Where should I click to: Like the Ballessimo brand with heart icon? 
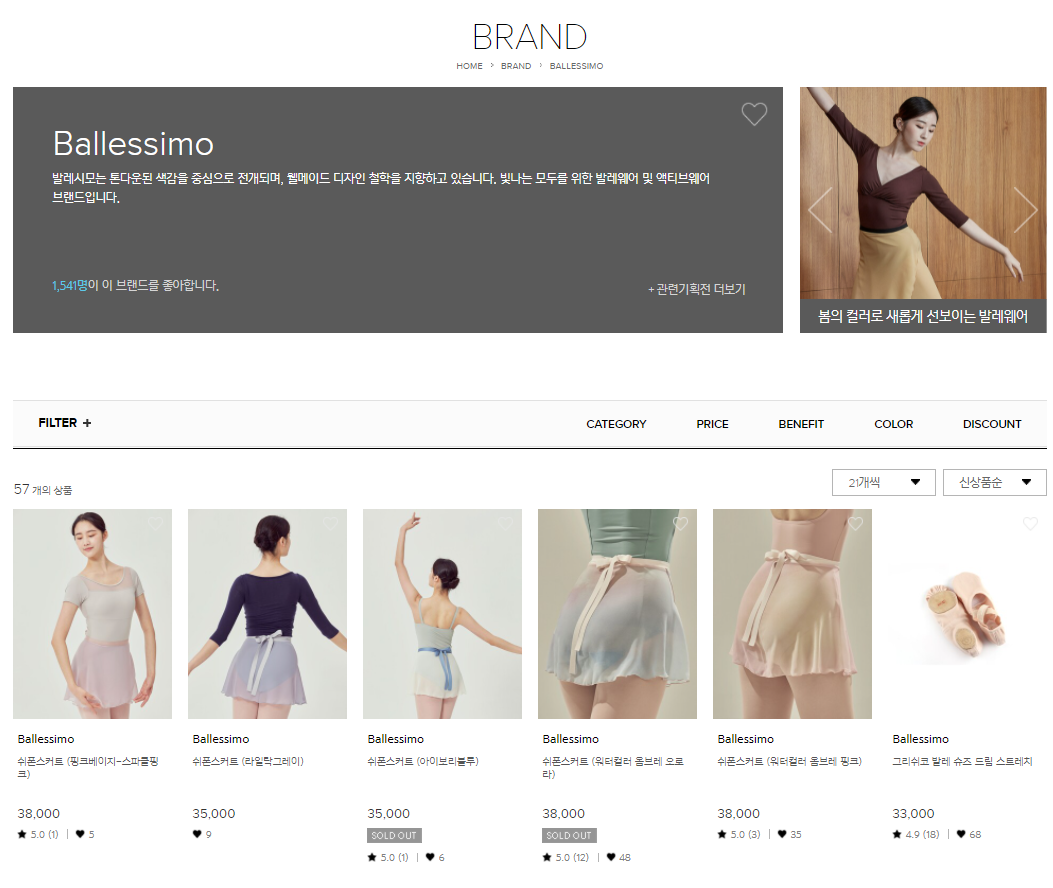click(x=754, y=114)
